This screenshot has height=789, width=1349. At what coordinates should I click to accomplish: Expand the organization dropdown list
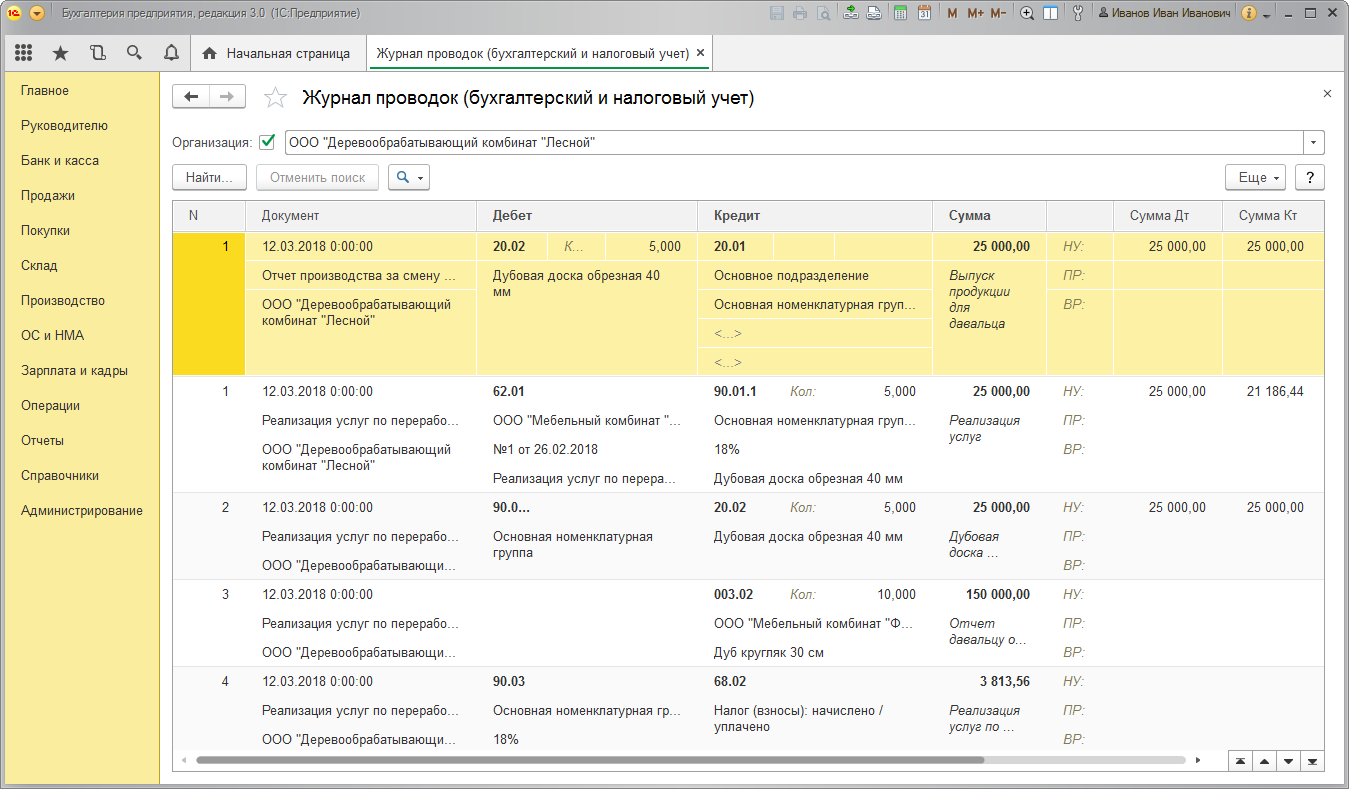(x=1314, y=142)
